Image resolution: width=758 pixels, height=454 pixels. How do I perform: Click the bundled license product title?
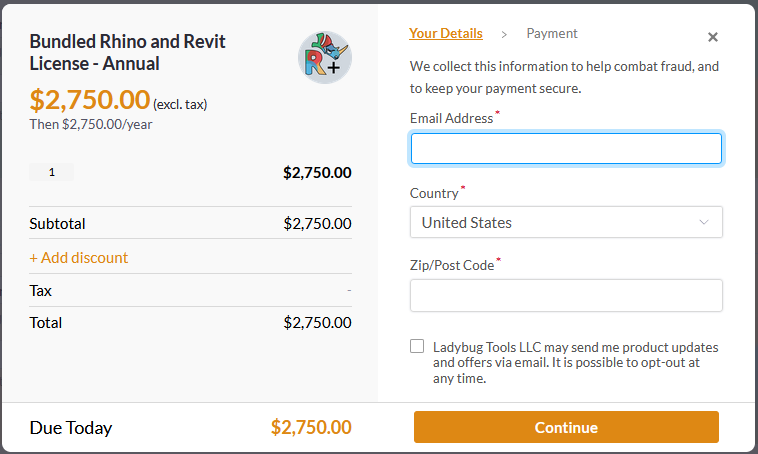[x=128, y=53]
